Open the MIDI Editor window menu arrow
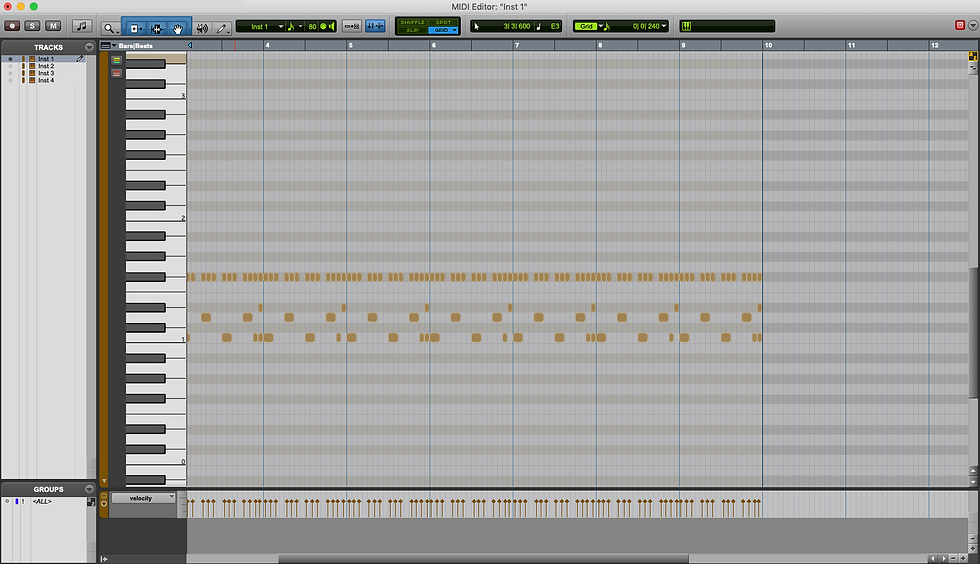Screen dimensions: 980x564 tap(973, 26)
